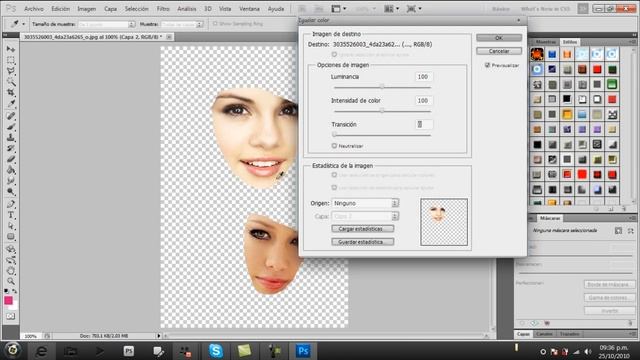Select the Path Selection tool
The height and width of the screenshot is (360, 640).
pos(11,226)
